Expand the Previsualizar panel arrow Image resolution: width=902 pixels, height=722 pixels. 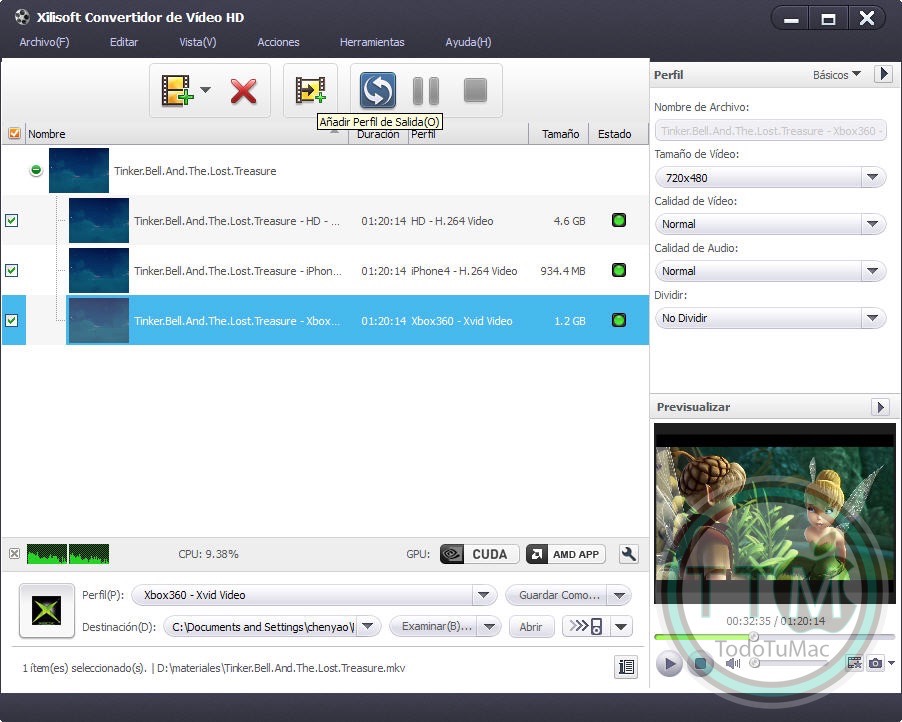(880, 407)
